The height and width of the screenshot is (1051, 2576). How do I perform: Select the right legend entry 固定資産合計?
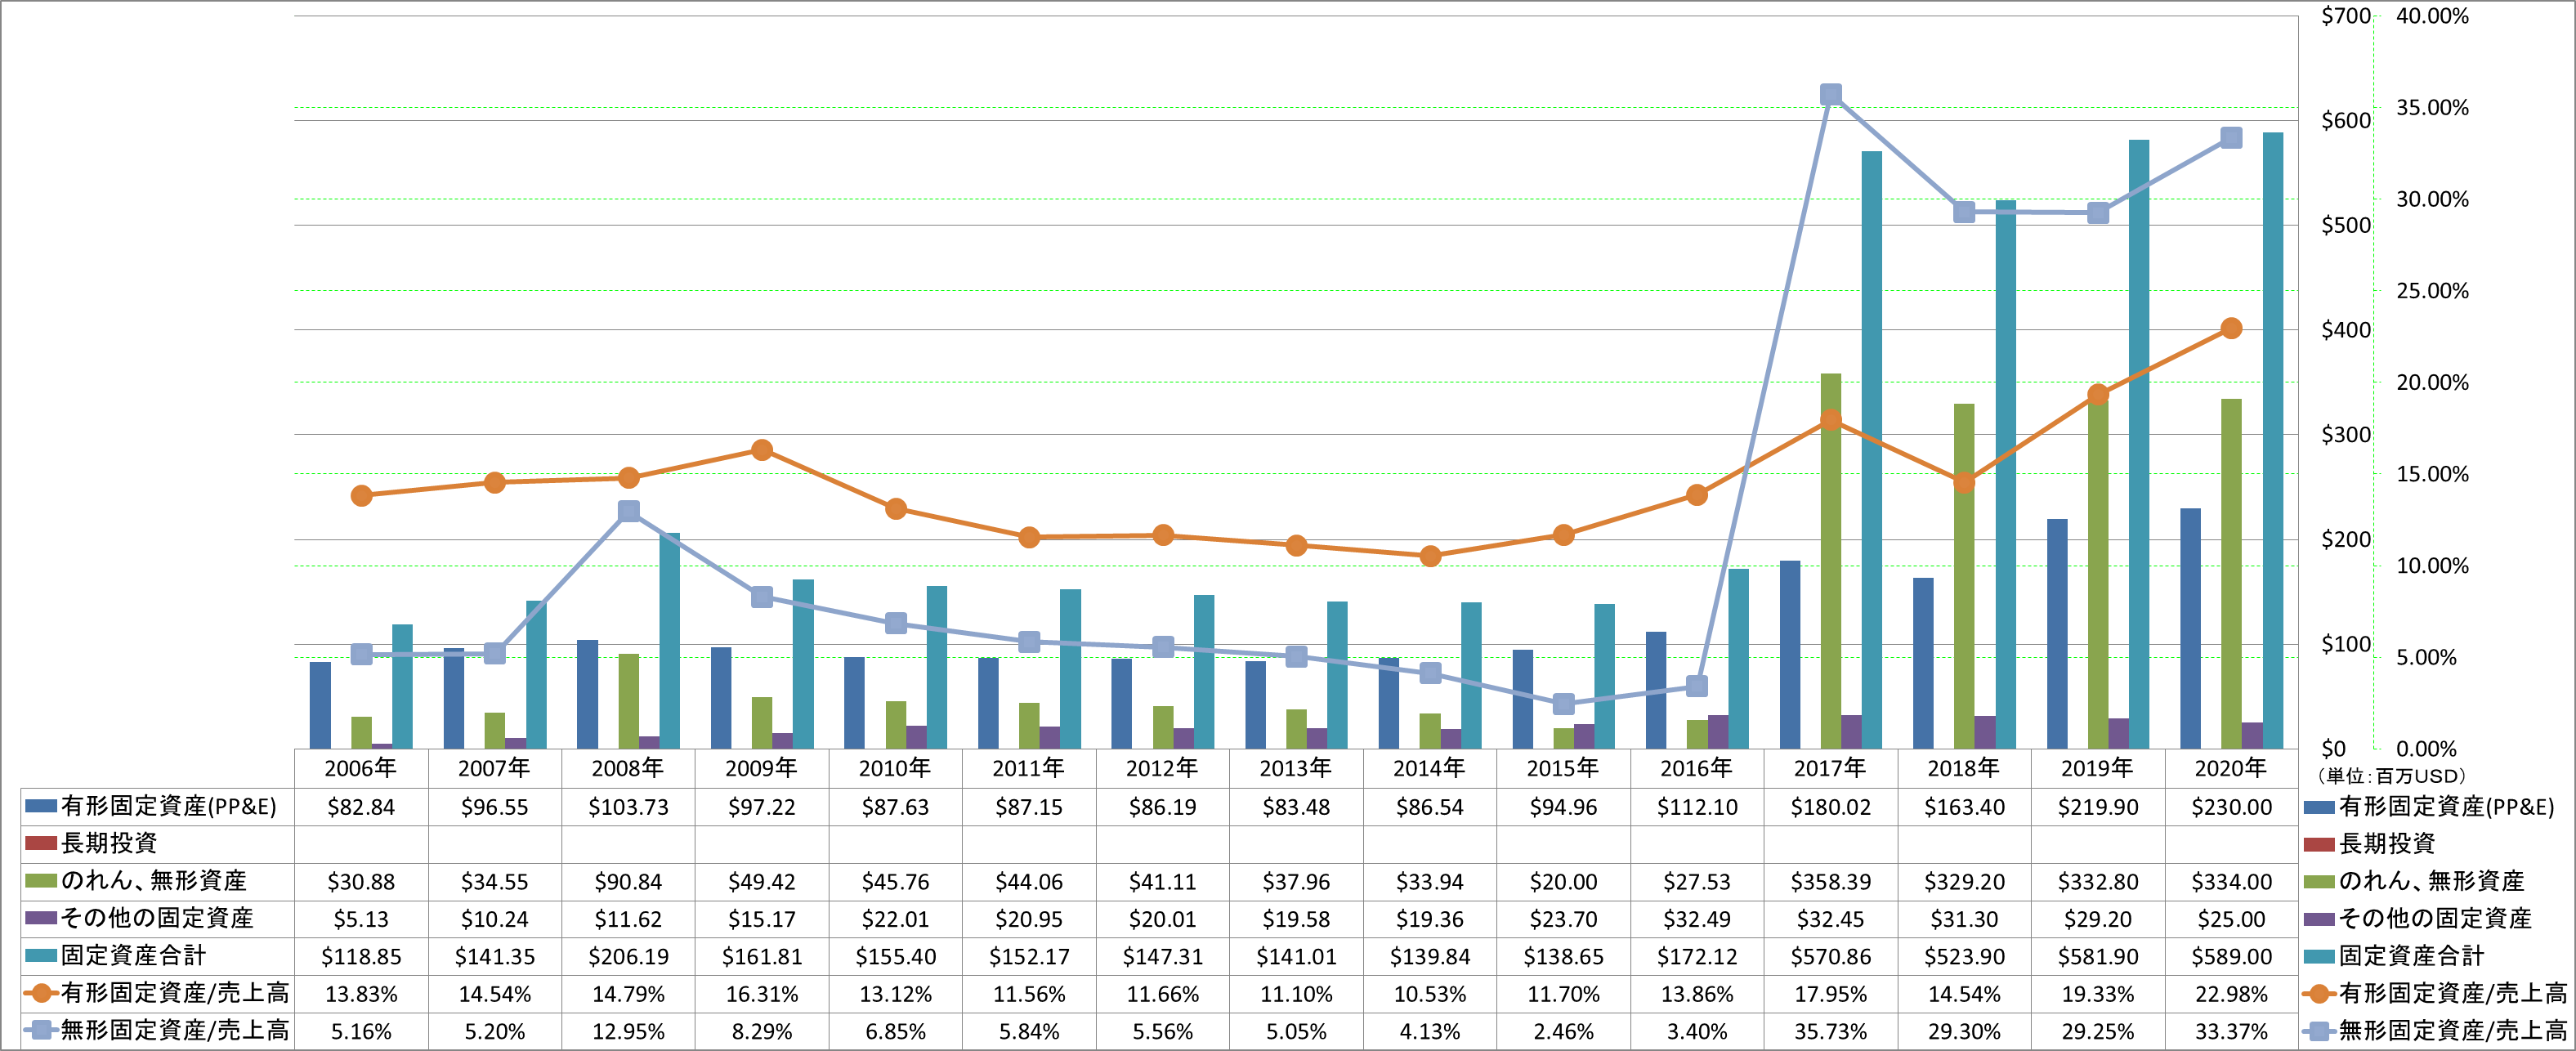point(2411,955)
